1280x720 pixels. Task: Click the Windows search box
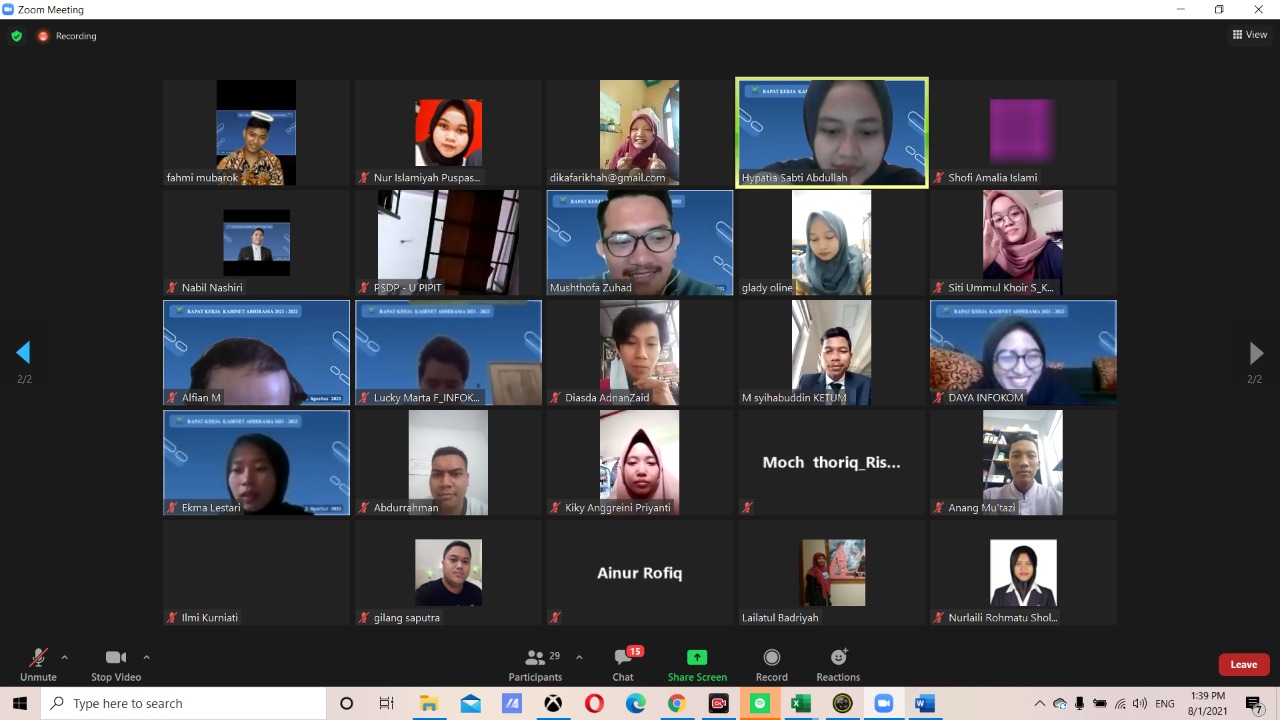(185, 704)
